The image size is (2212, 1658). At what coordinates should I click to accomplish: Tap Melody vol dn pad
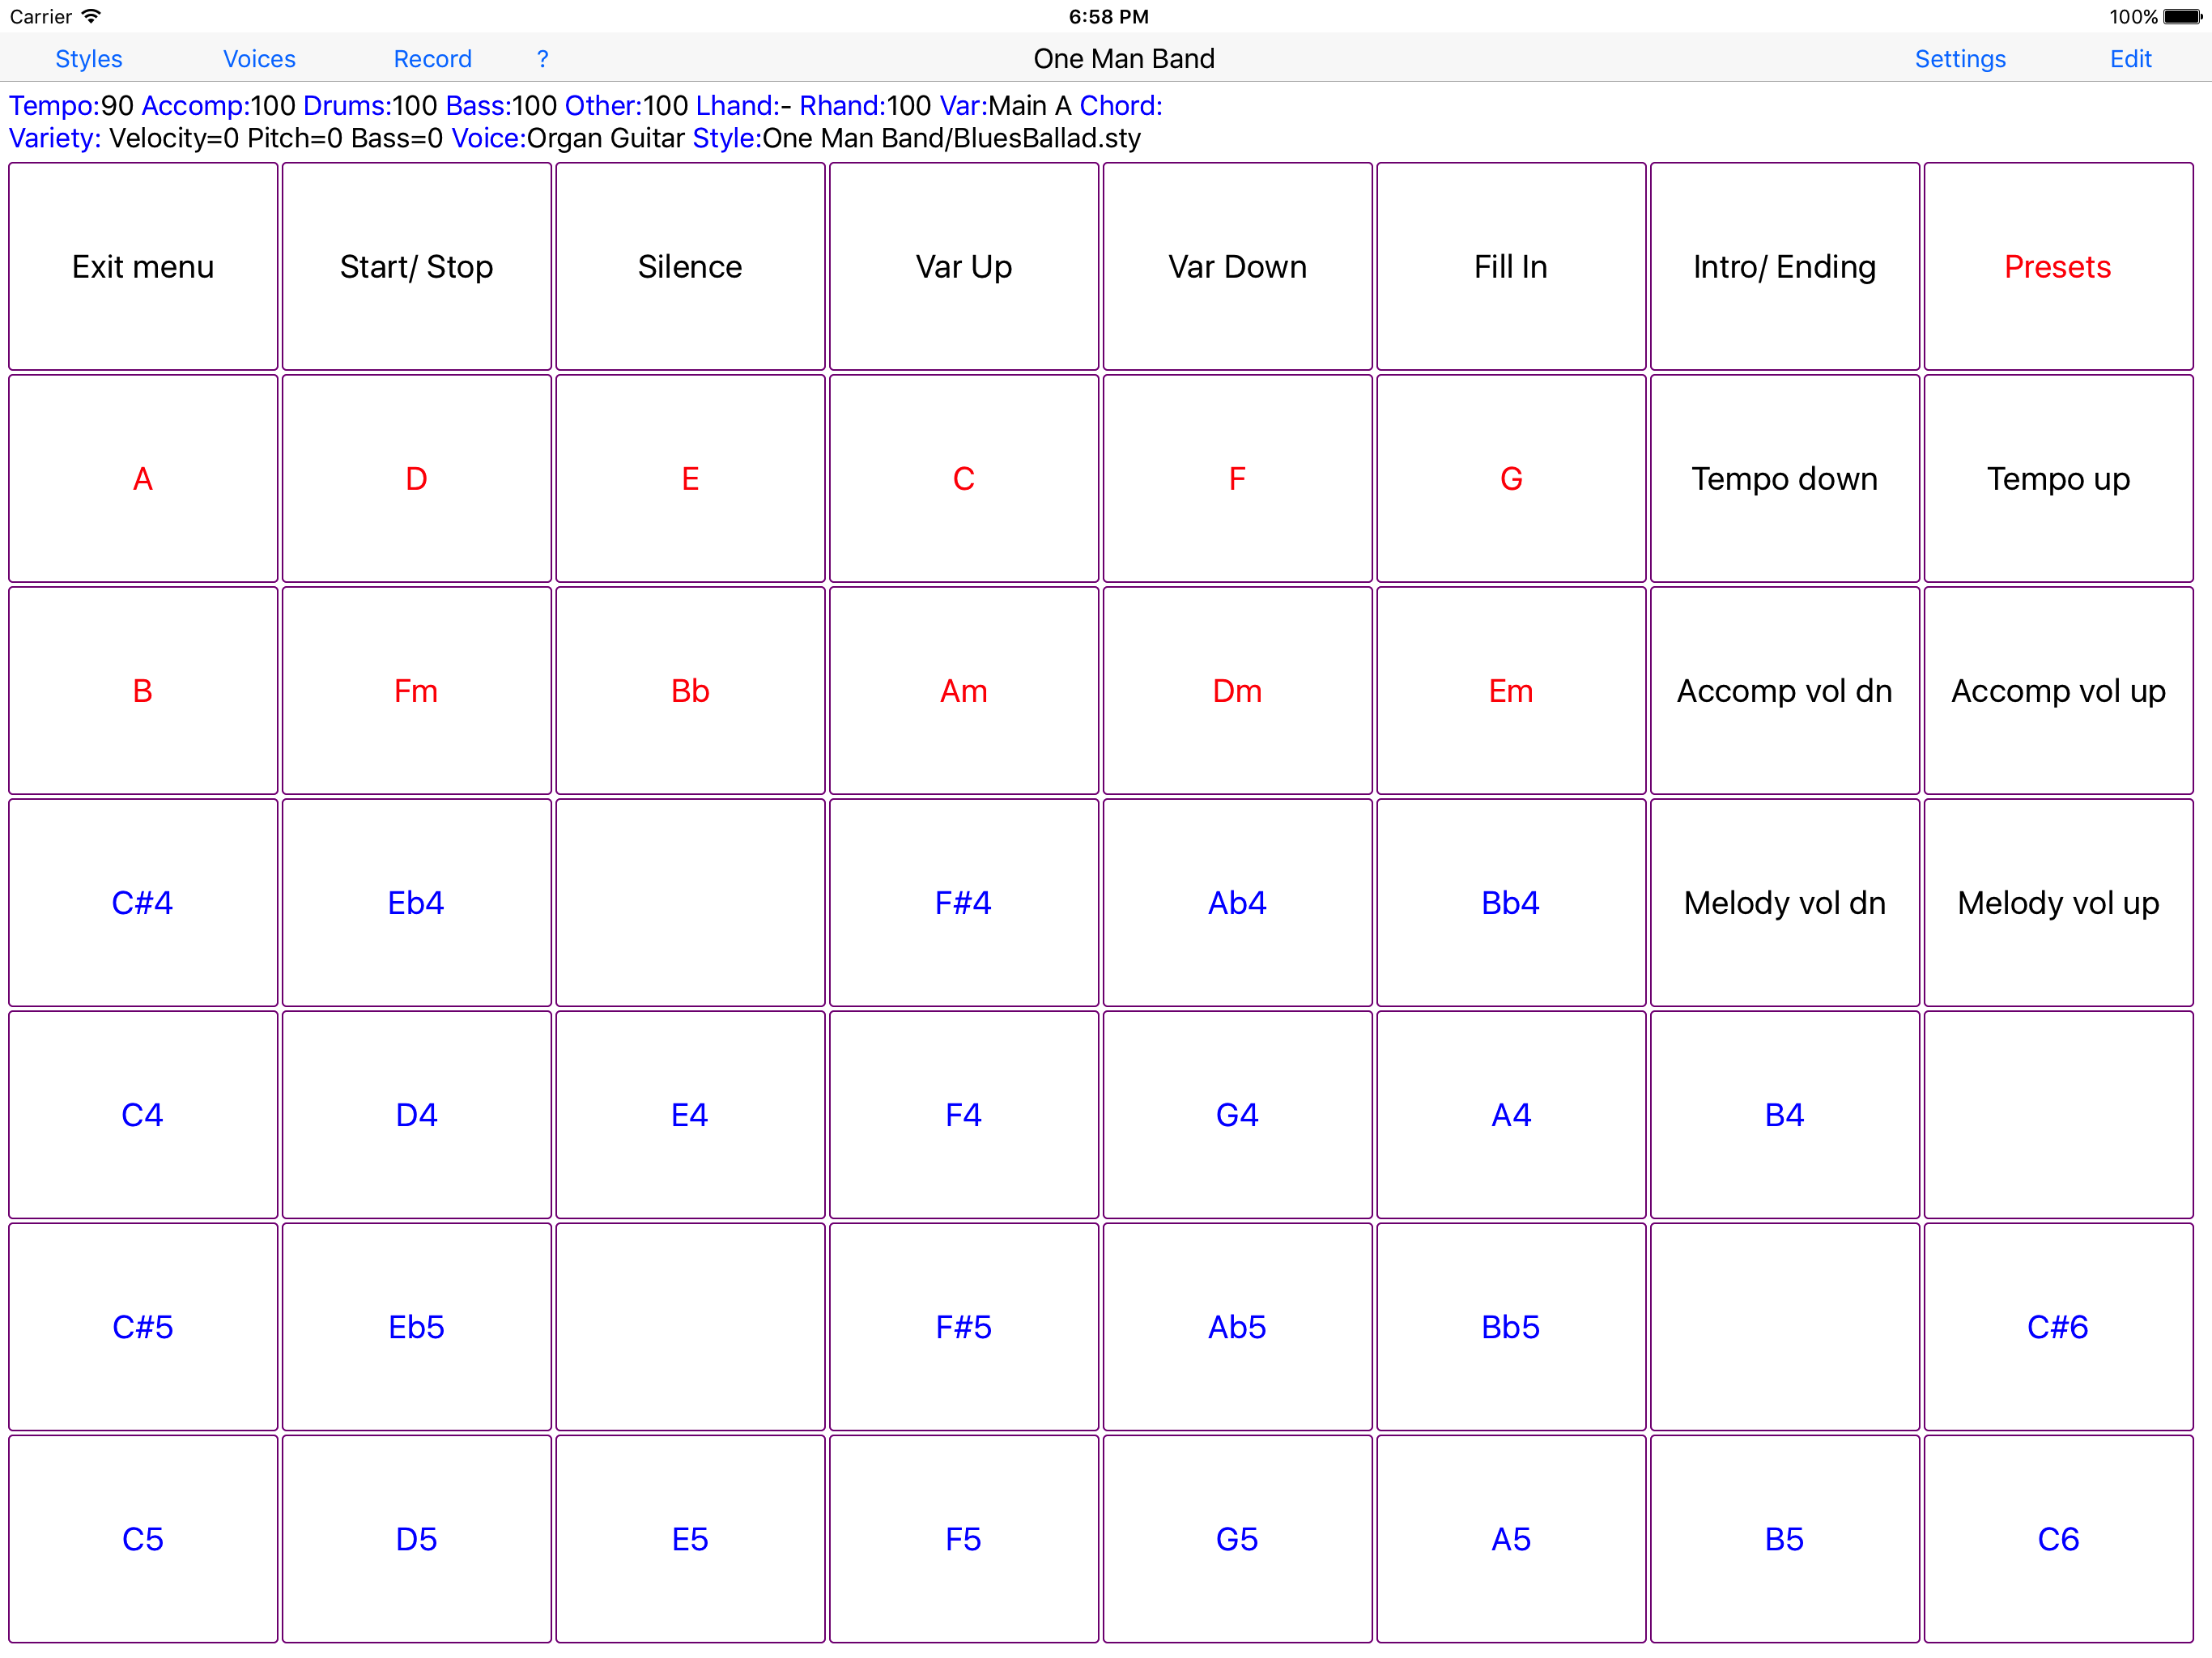tap(1785, 903)
